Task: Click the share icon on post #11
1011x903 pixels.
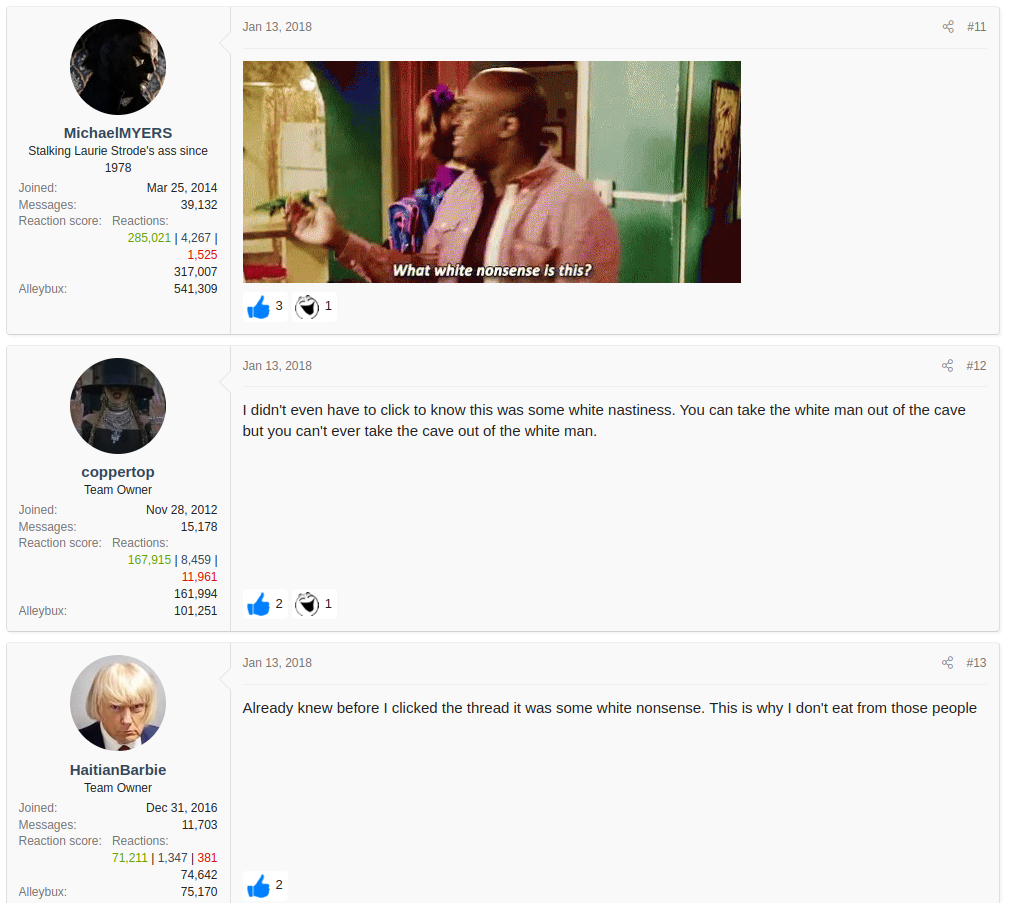Action: pyautogui.click(x=948, y=27)
